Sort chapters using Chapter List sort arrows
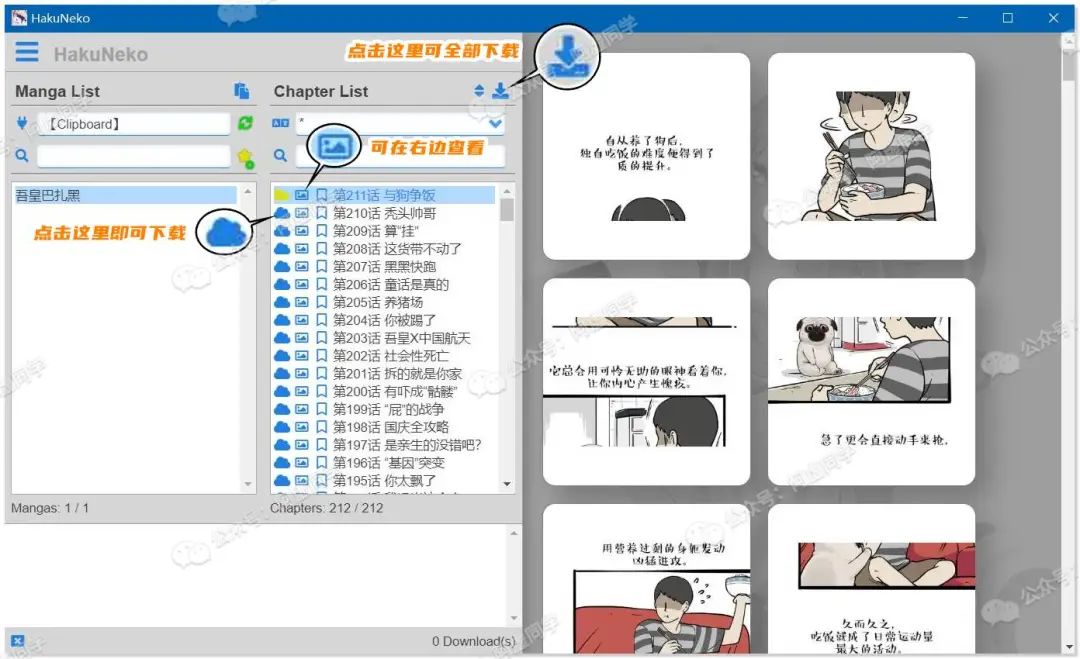Image resolution: width=1080 pixels, height=659 pixels. pyautogui.click(x=479, y=91)
